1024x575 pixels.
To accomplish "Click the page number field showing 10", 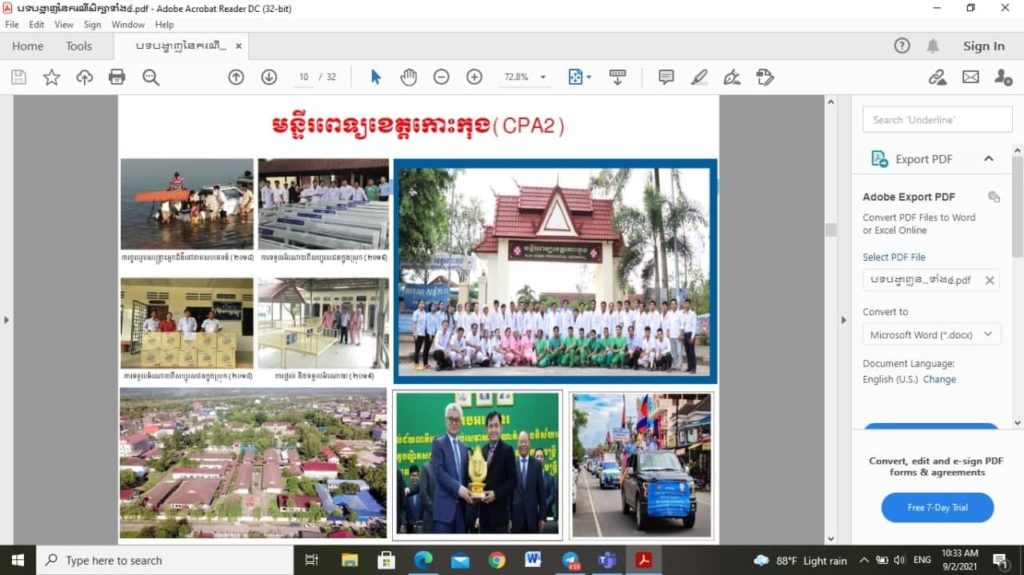I will [304, 77].
